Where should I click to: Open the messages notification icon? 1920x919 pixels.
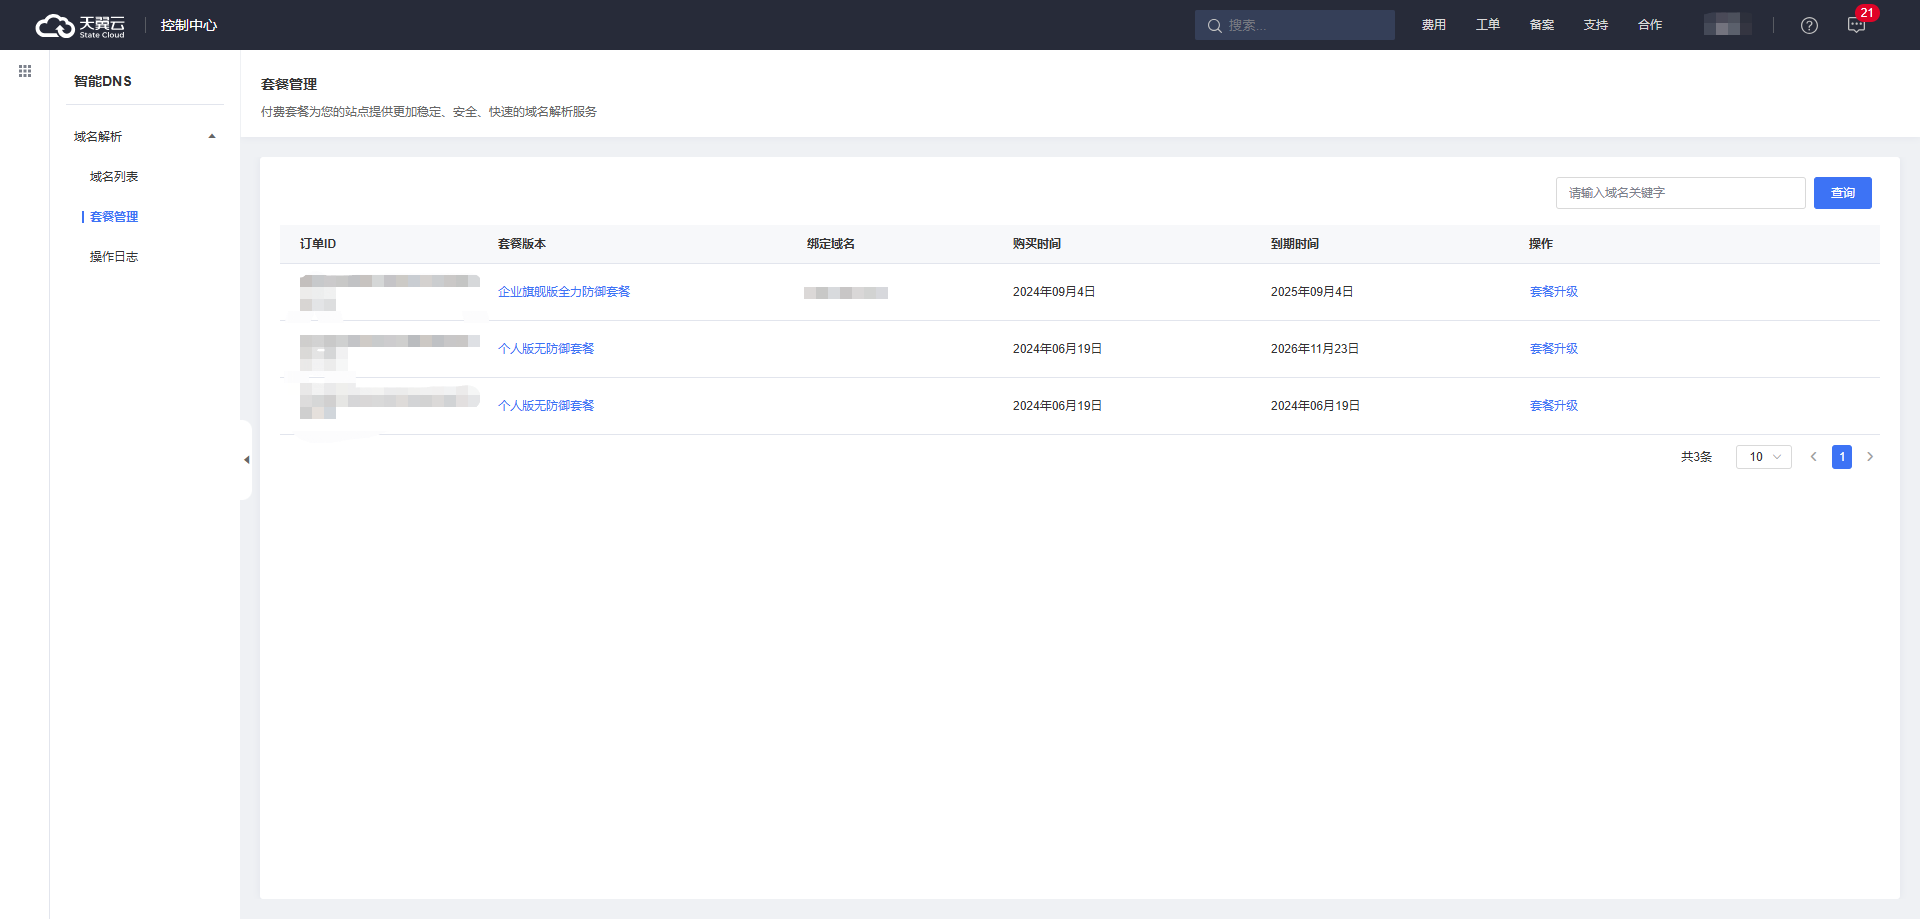click(1856, 26)
